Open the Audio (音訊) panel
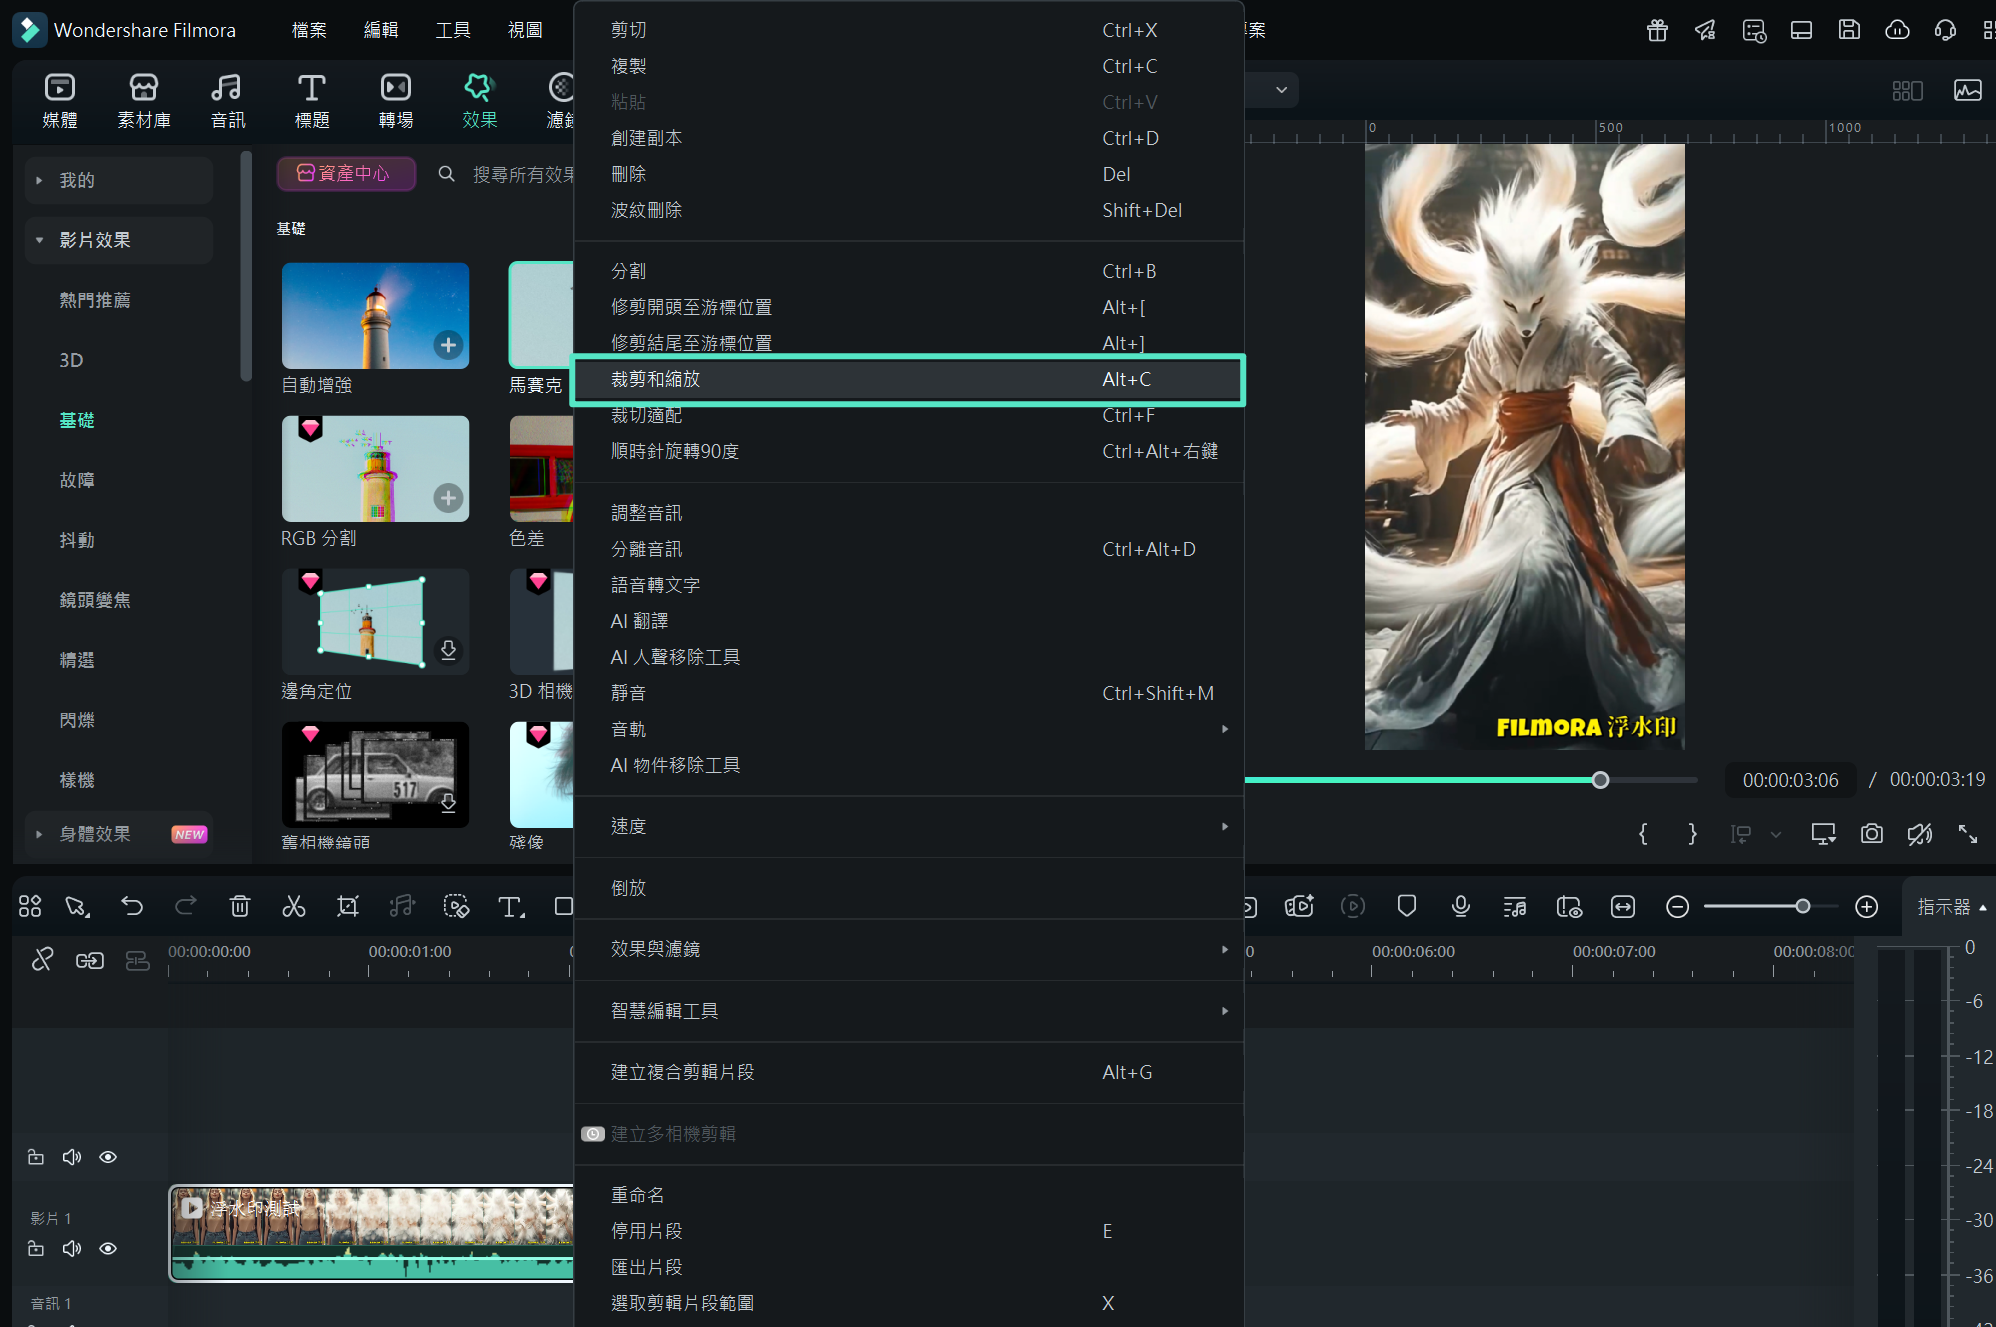The height and width of the screenshot is (1327, 1996). pos(227,100)
